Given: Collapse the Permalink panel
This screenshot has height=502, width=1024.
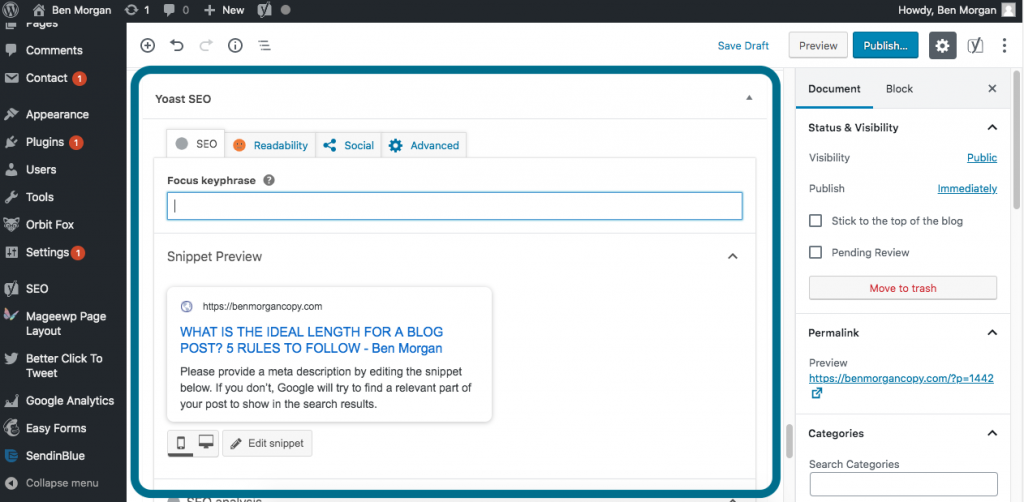Looking at the screenshot, I should point(992,332).
